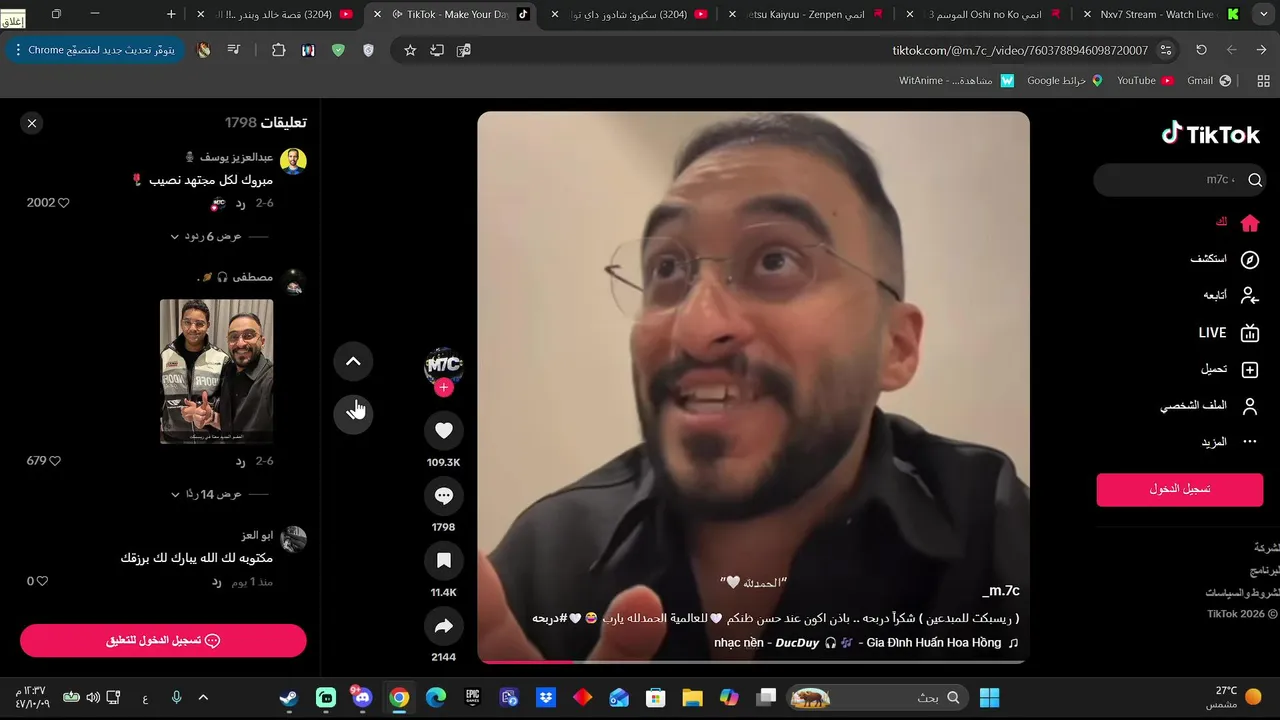
Task: Switch to the قصة خالد ويندر YouTube tab
Action: tap(277, 14)
